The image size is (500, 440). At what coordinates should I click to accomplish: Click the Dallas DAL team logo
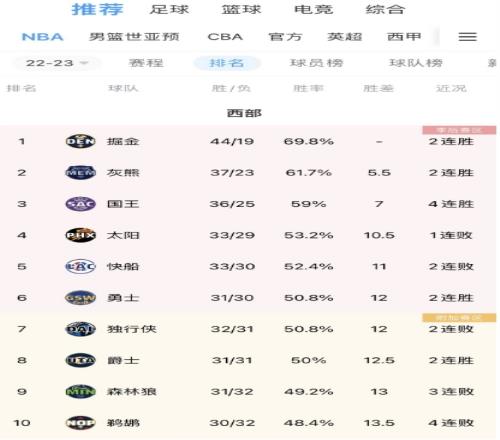pos(80,329)
